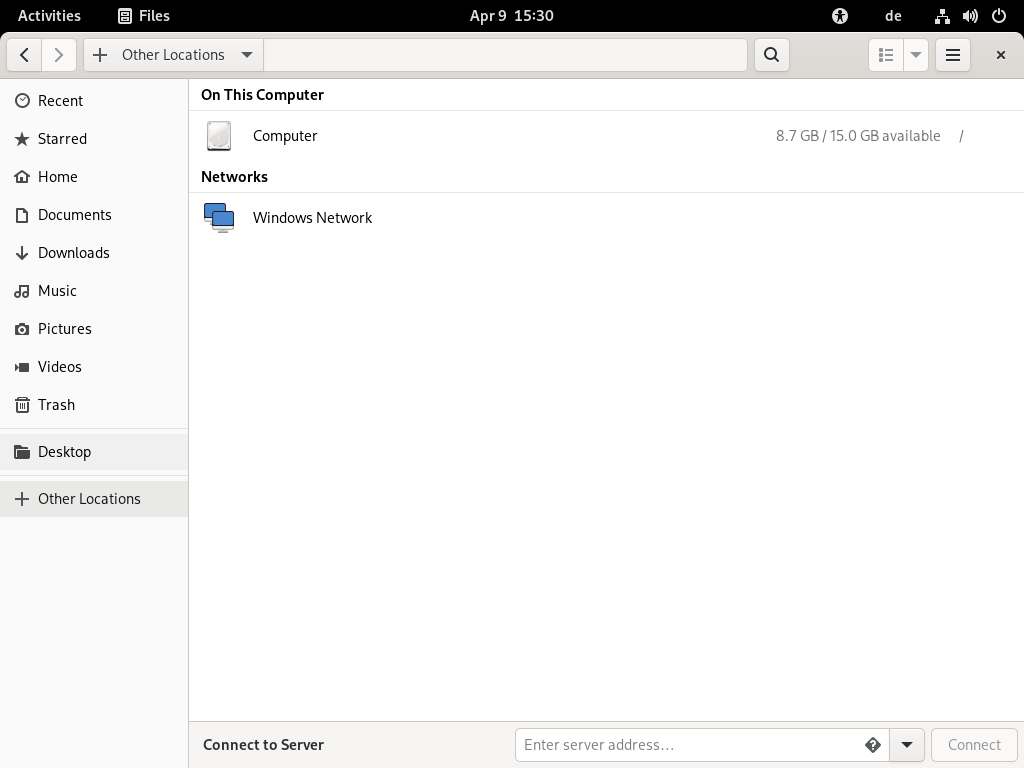Open Windows Network entry
The height and width of the screenshot is (768, 1024).
[x=606, y=217]
